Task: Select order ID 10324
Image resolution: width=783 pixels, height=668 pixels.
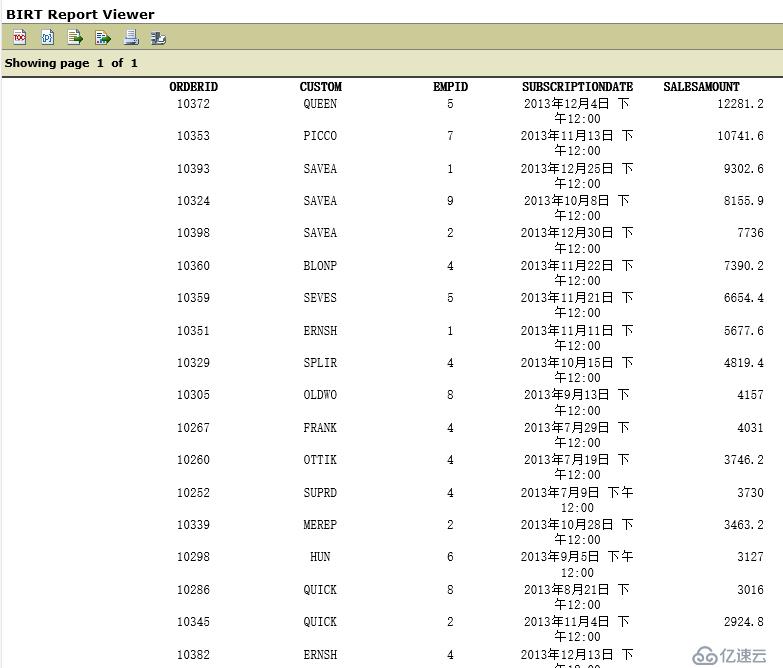Action: tap(193, 201)
